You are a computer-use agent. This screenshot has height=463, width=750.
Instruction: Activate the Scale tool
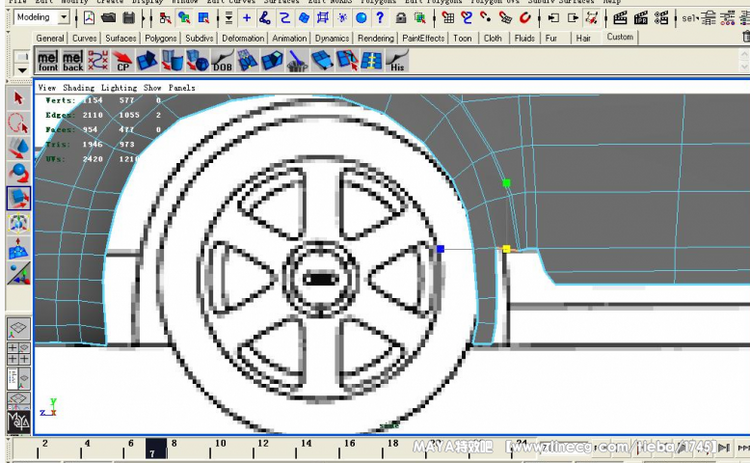click(18, 198)
